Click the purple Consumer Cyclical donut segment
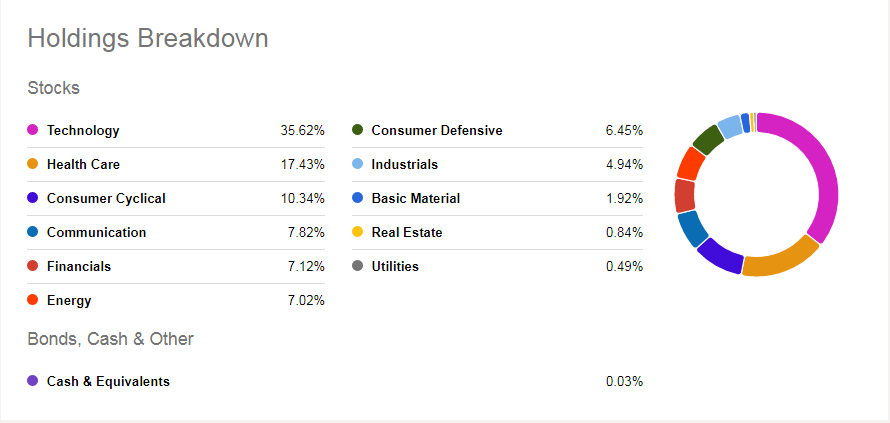Image resolution: width=890 pixels, height=423 pixels. point(719,256)
